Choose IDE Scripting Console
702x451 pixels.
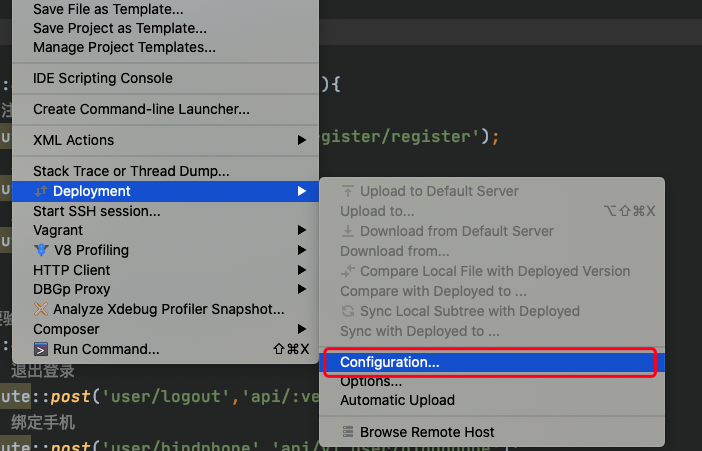tap(102, 78)
